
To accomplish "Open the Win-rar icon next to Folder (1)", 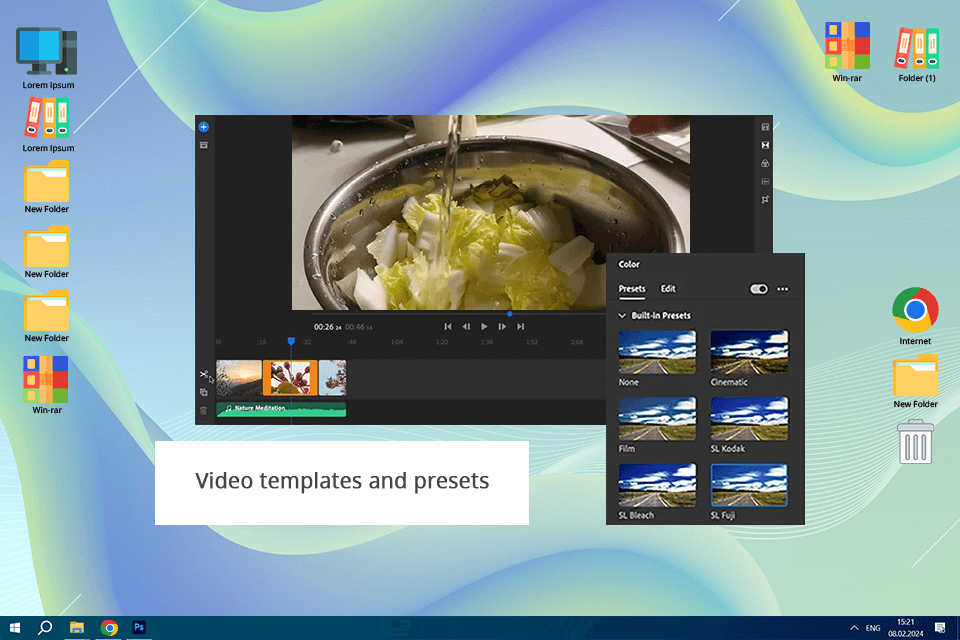I will (847, 52).
